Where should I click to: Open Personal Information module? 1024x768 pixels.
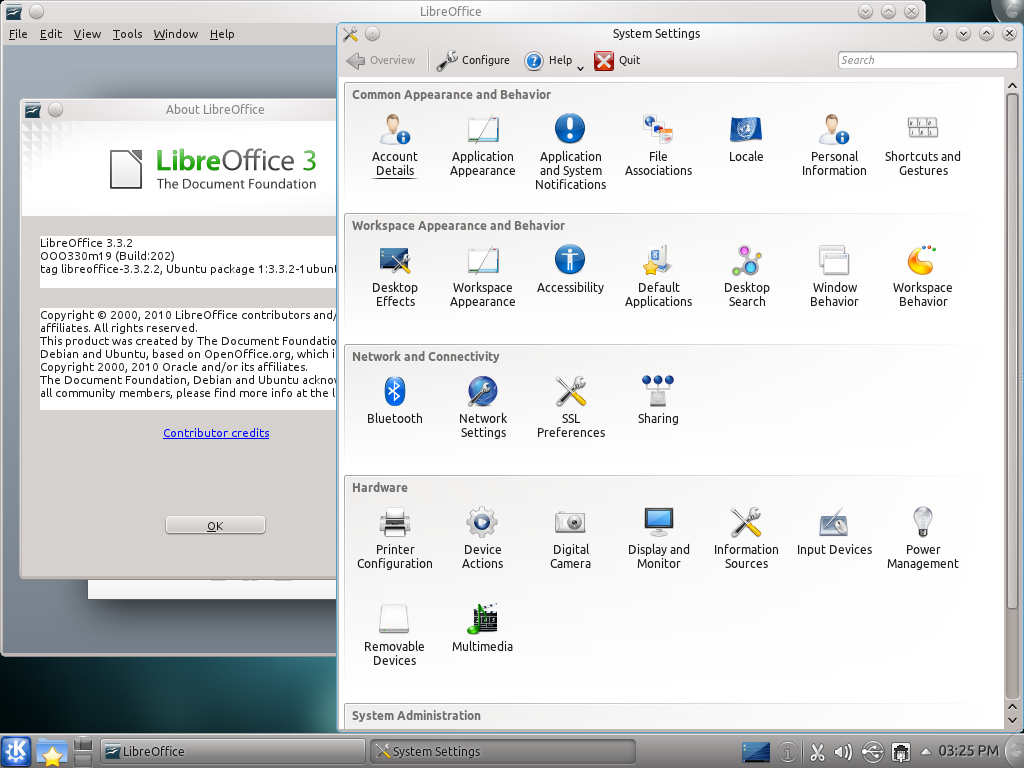coord(834,145)
